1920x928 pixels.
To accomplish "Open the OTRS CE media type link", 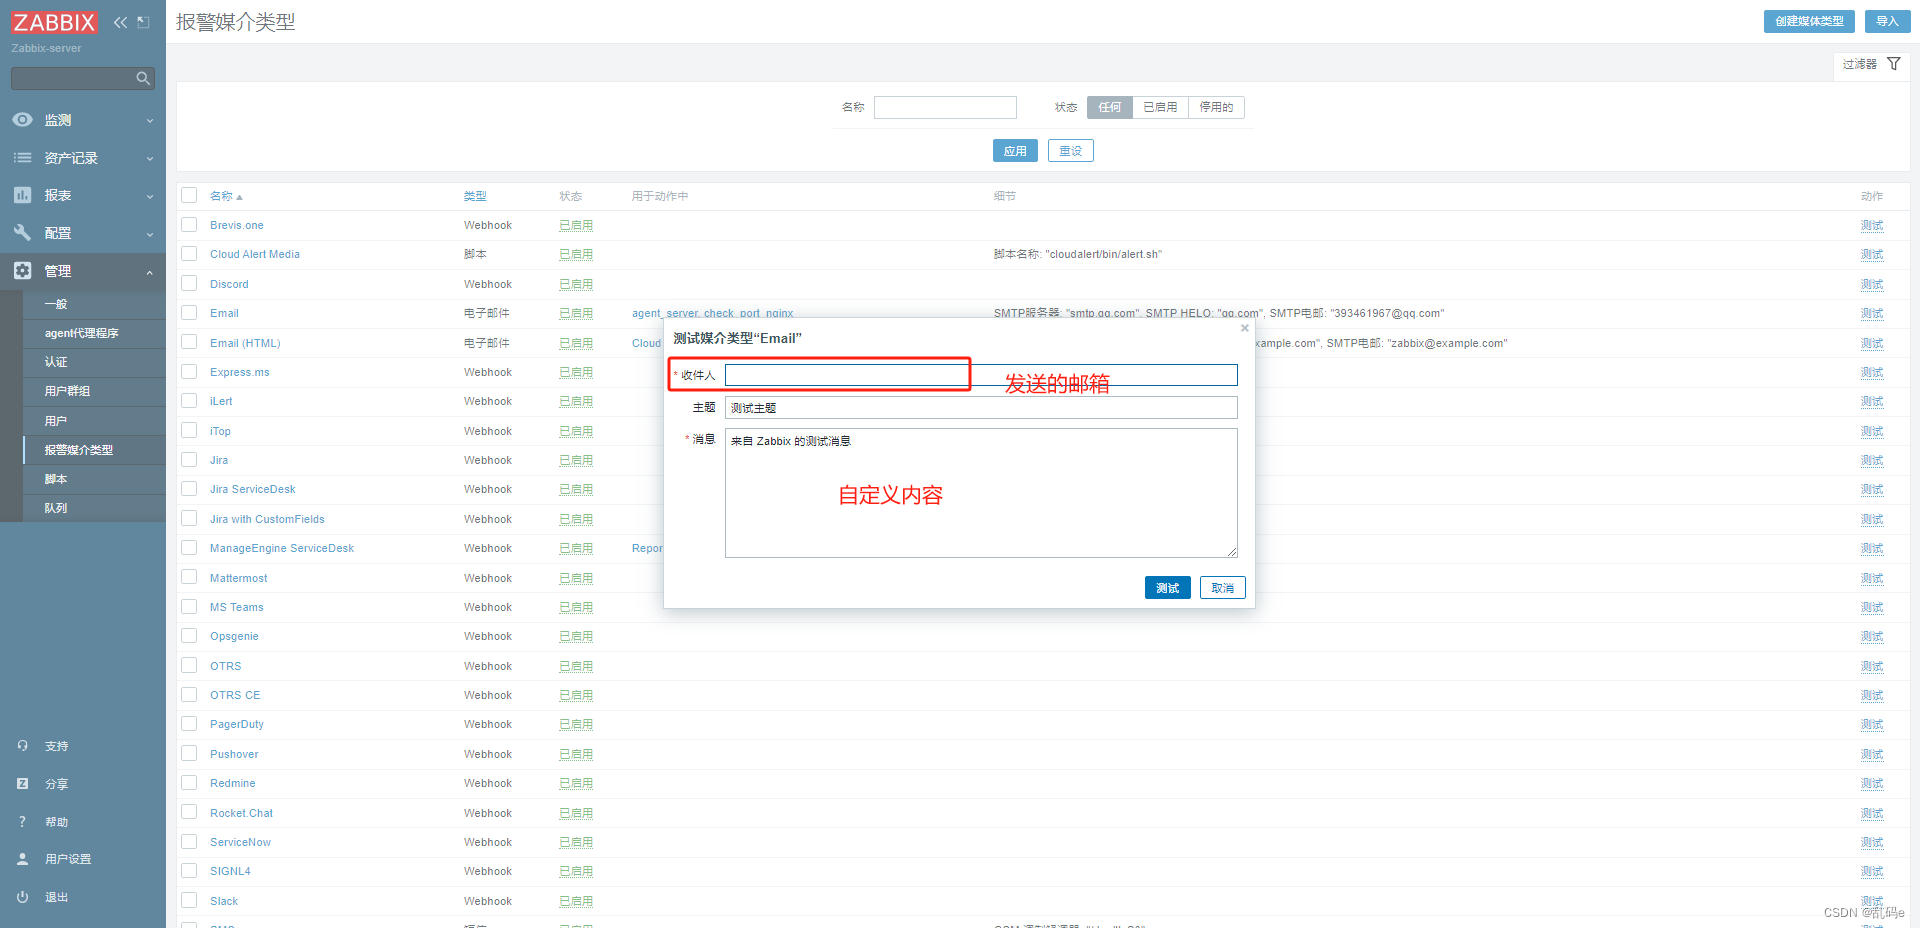I will 235,695.
